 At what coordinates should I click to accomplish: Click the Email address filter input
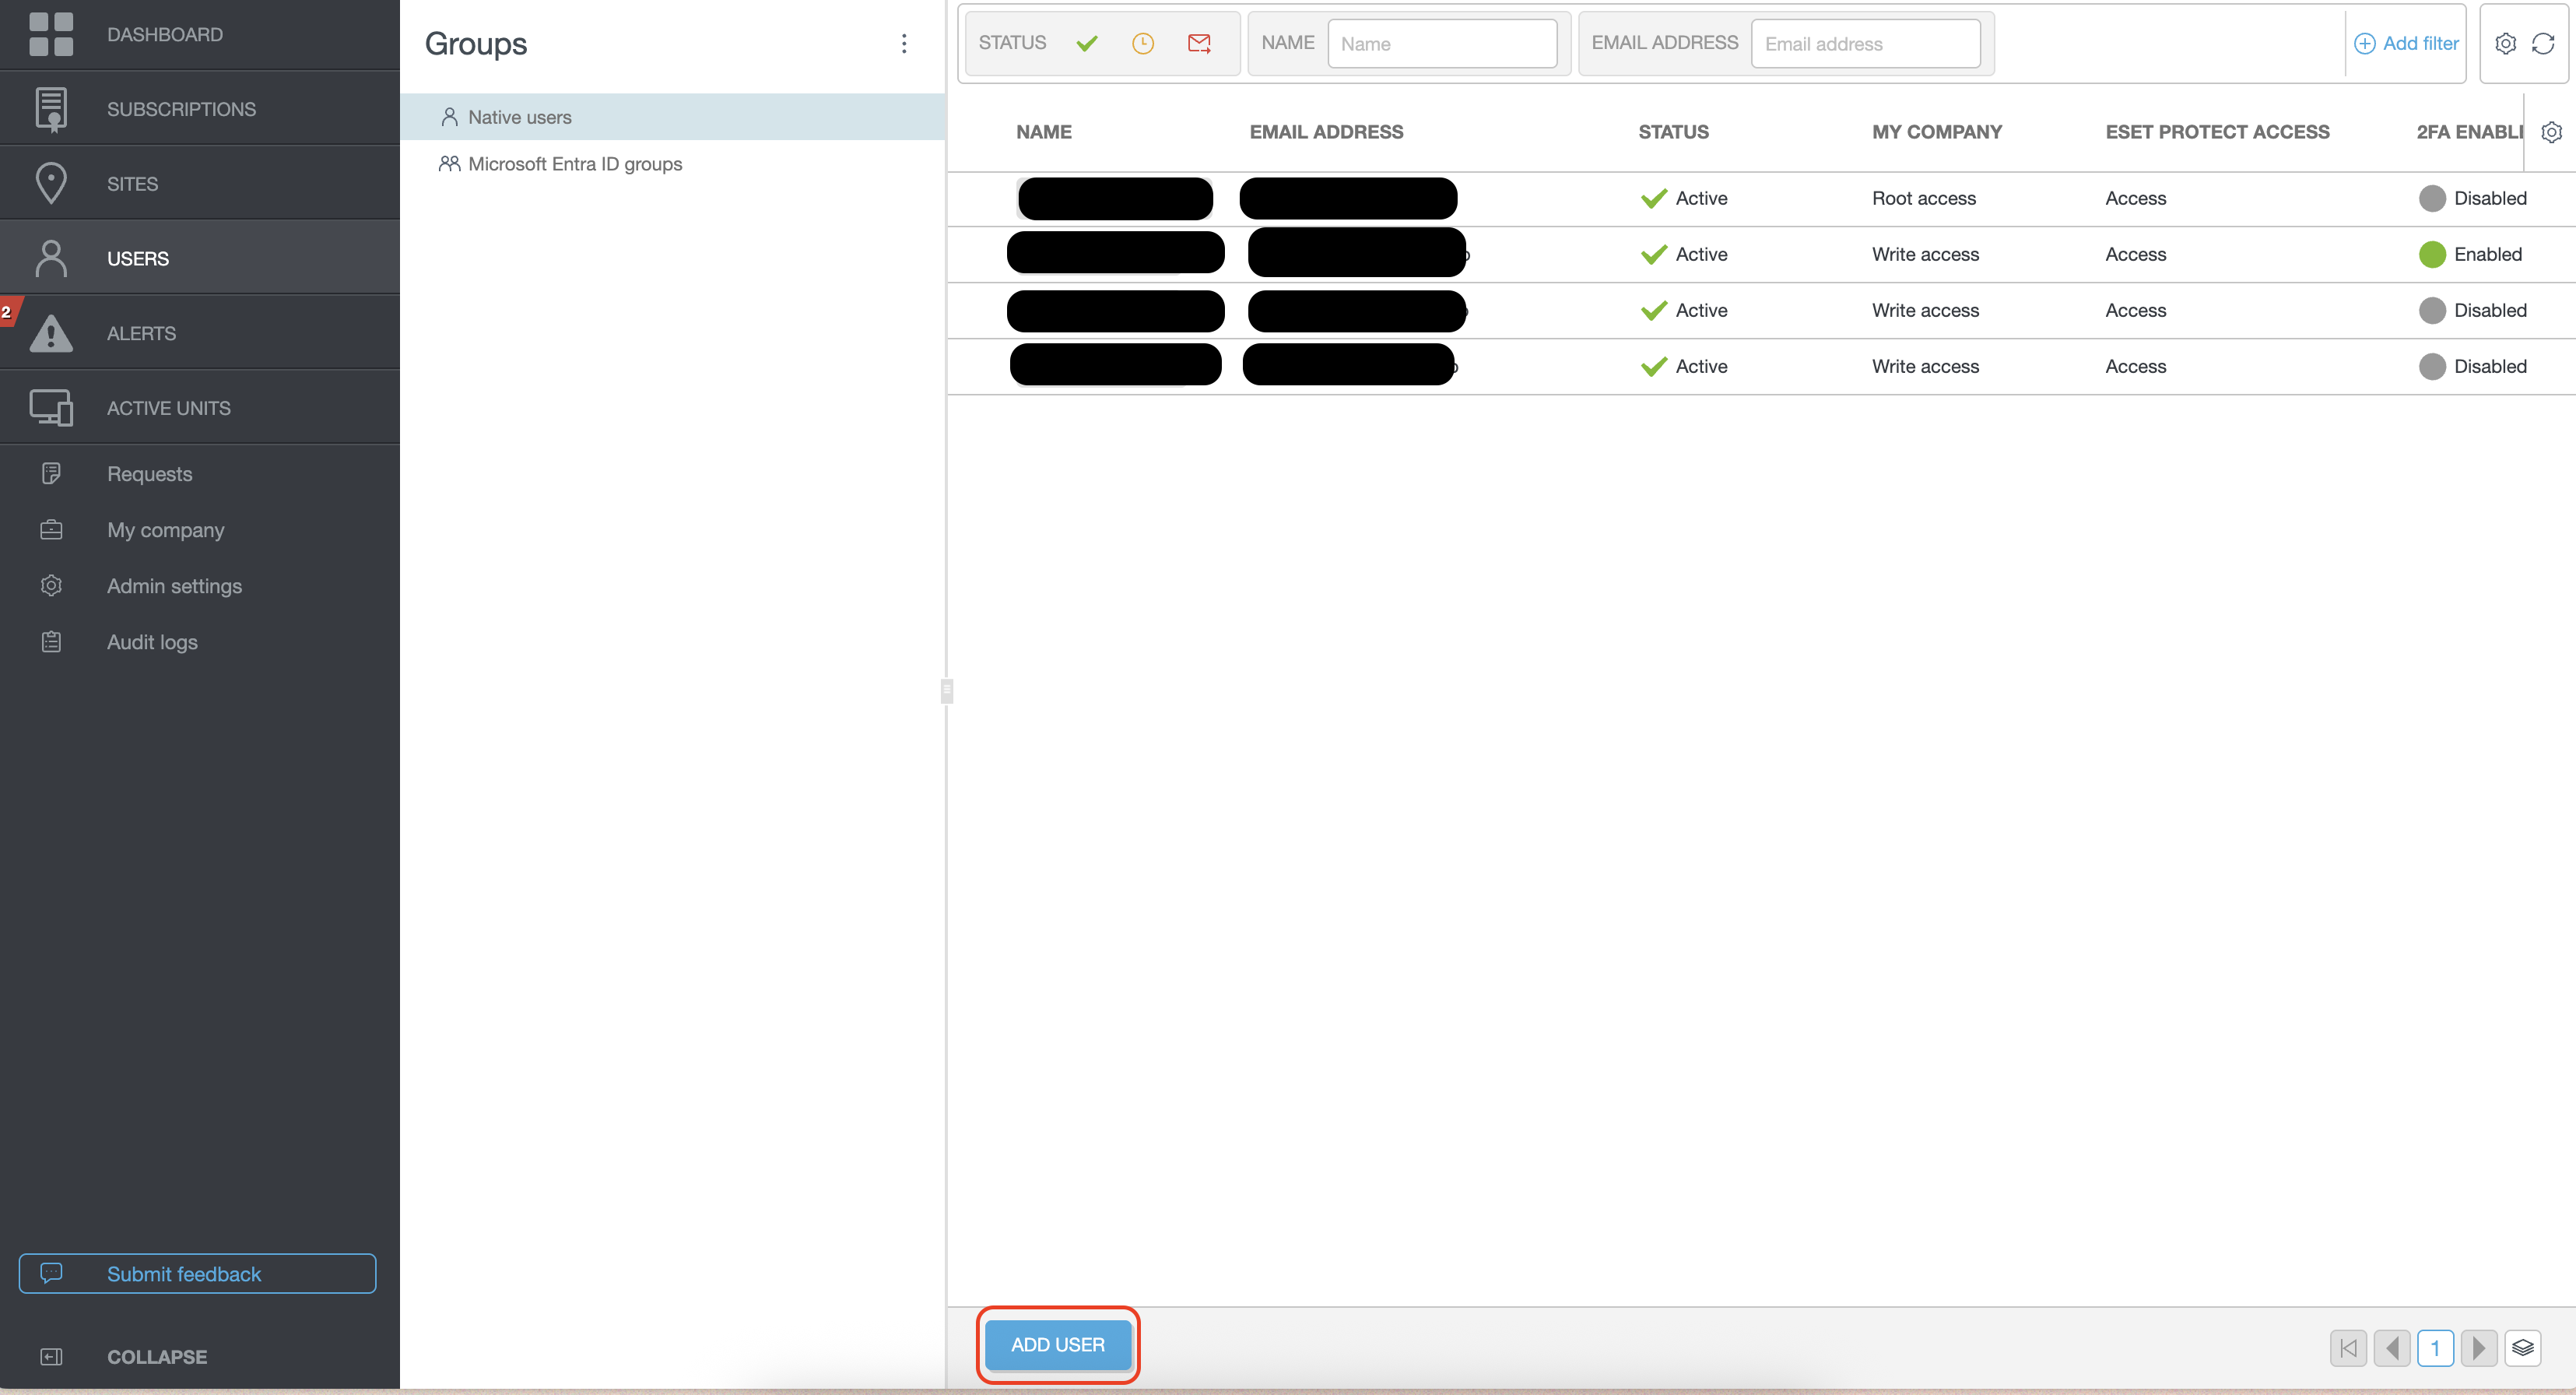point(1866,43)
